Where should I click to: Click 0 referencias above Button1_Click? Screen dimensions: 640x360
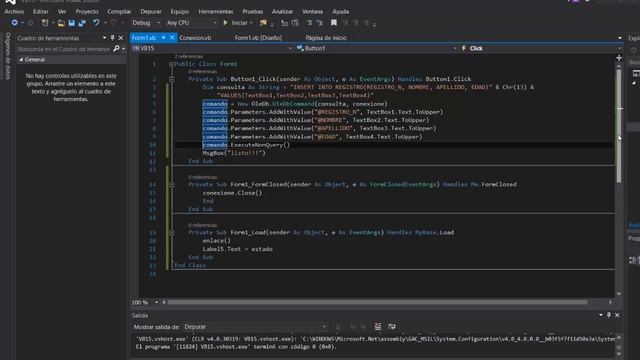coord(202,71)
